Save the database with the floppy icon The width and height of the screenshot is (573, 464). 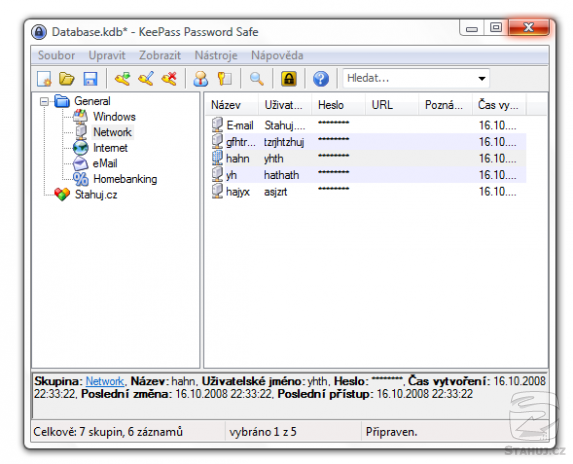coord(90,79)
